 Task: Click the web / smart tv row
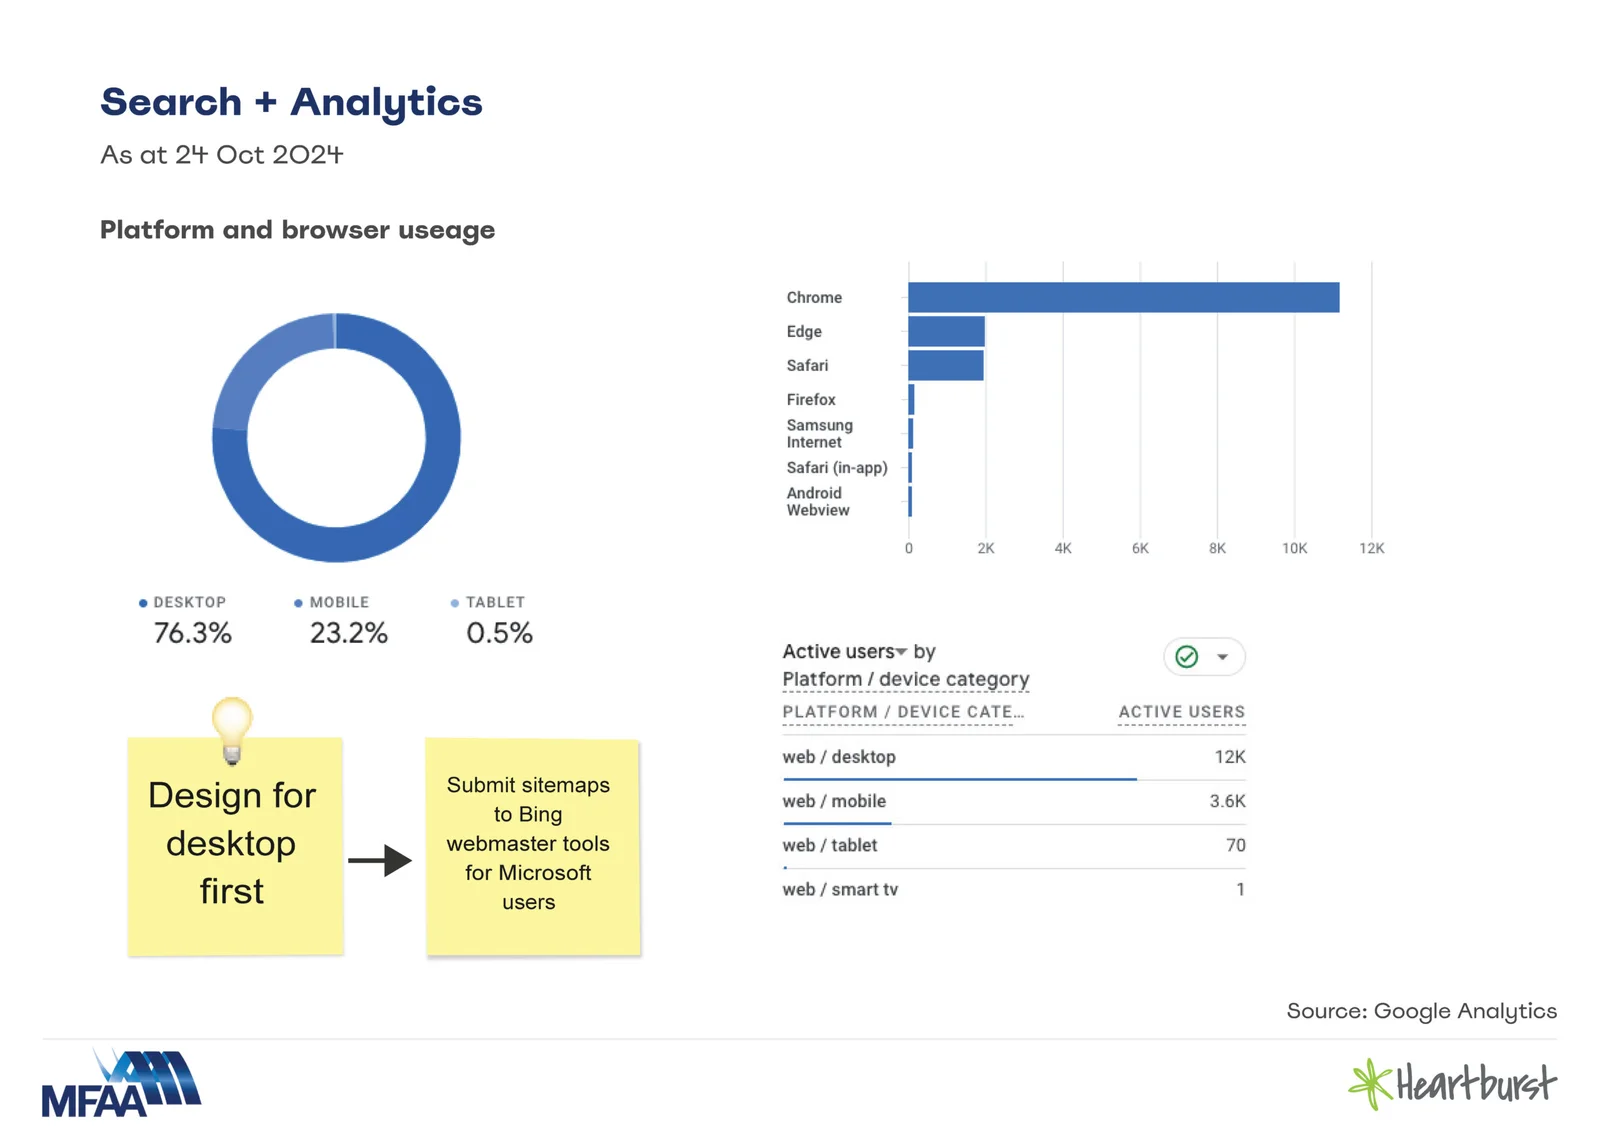pyautogui.click(x=1013, y=889)
